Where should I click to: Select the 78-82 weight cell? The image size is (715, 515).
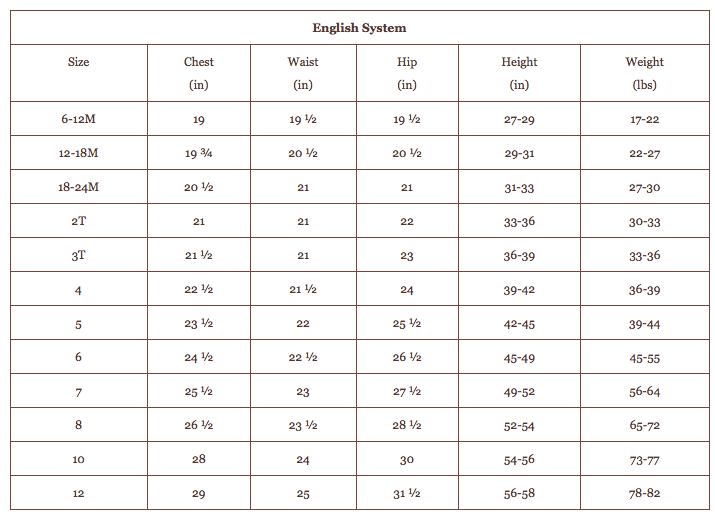click(x=644, y=493)
